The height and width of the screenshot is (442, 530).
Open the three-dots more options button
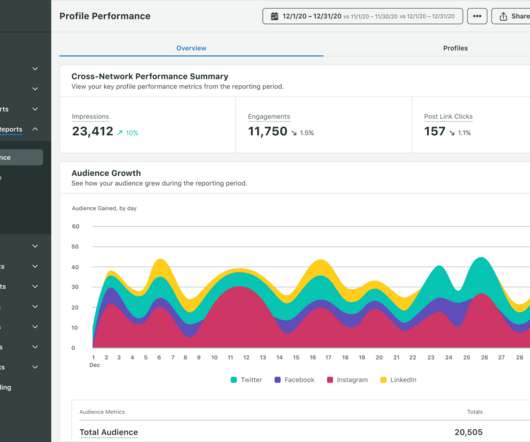pyautogui.click(x=477, y=16)
